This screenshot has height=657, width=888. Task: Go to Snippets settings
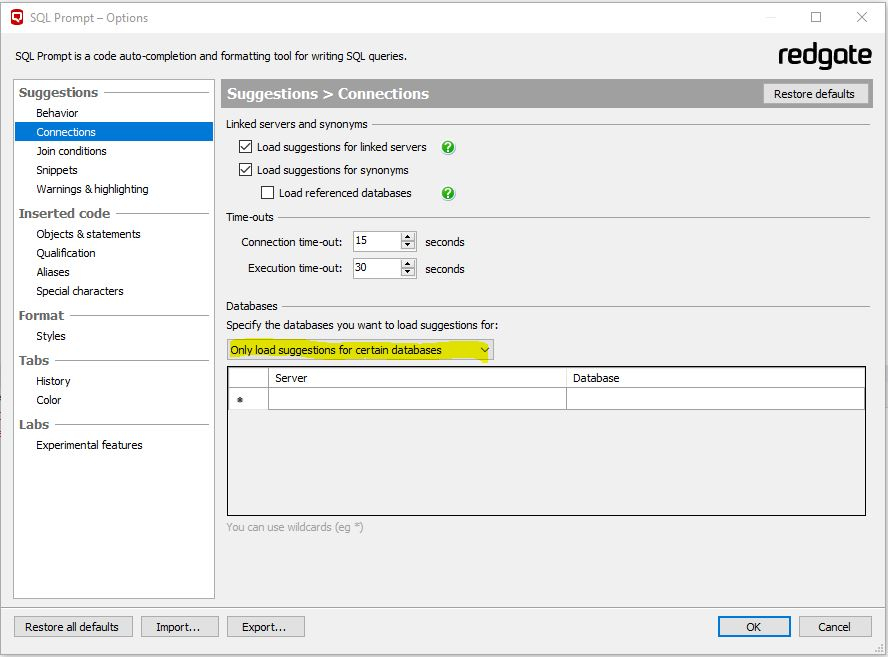coord(57,170)
